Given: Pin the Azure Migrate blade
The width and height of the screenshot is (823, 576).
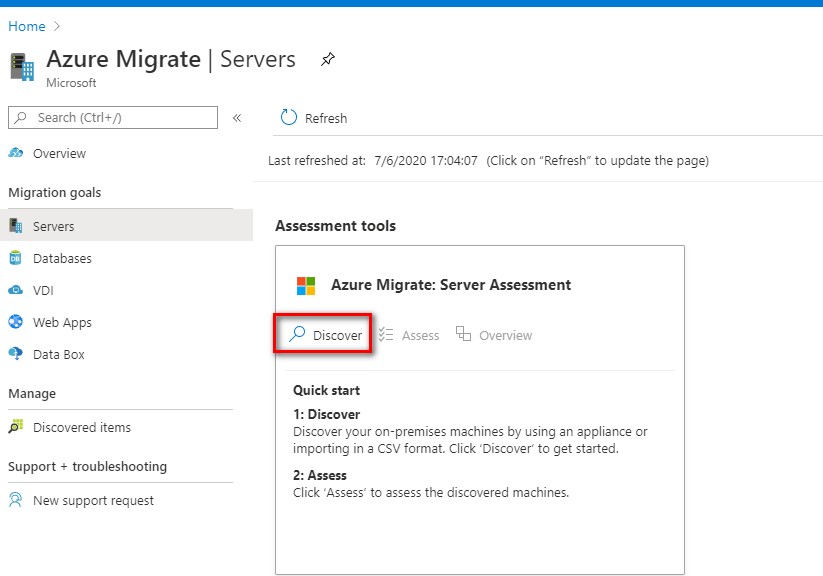Looking at the screenshot, I should 328,59.
